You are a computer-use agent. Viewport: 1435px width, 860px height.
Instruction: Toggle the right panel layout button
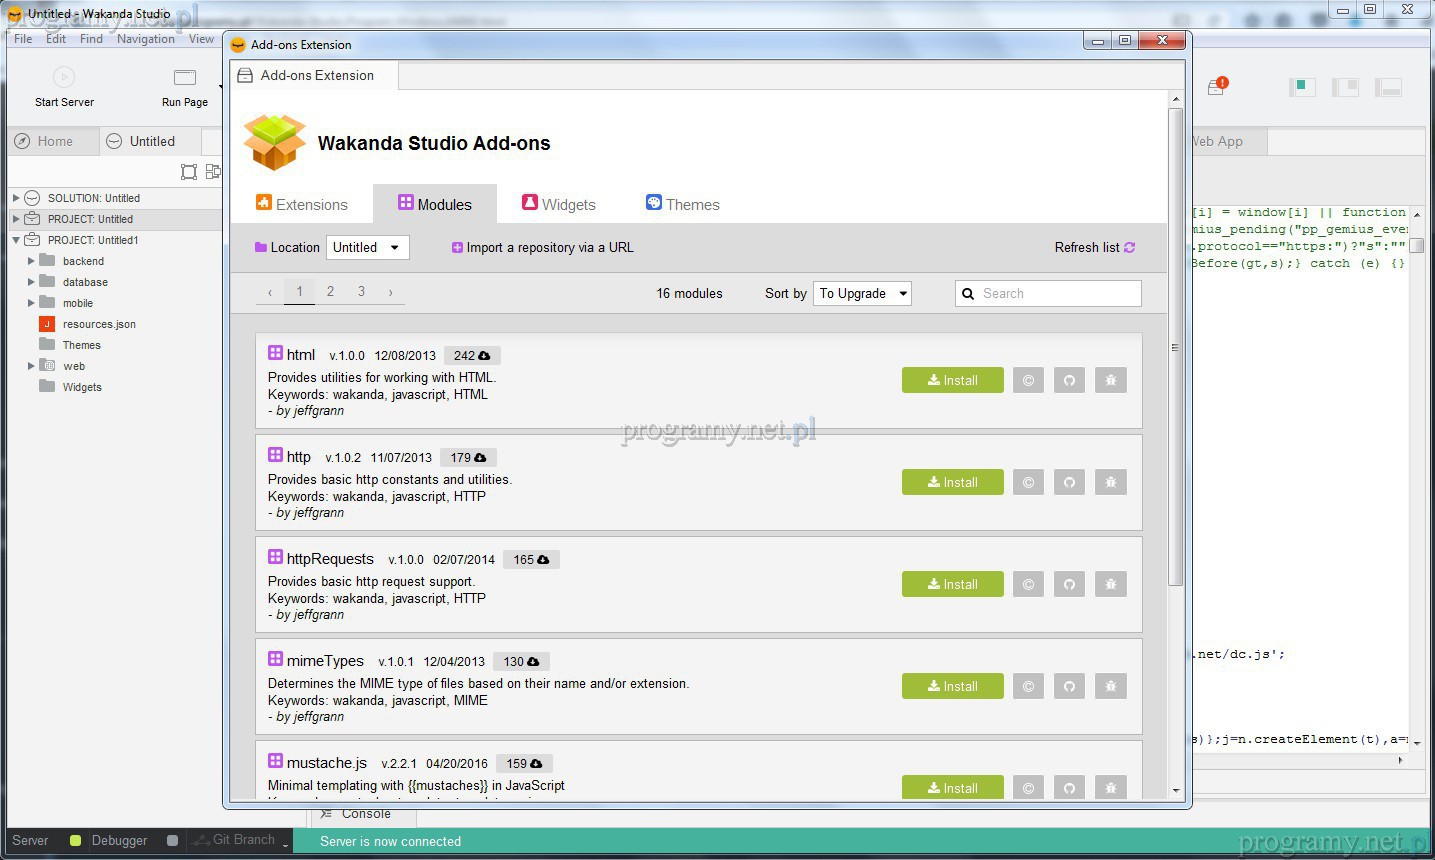[x=1345, y=87]
